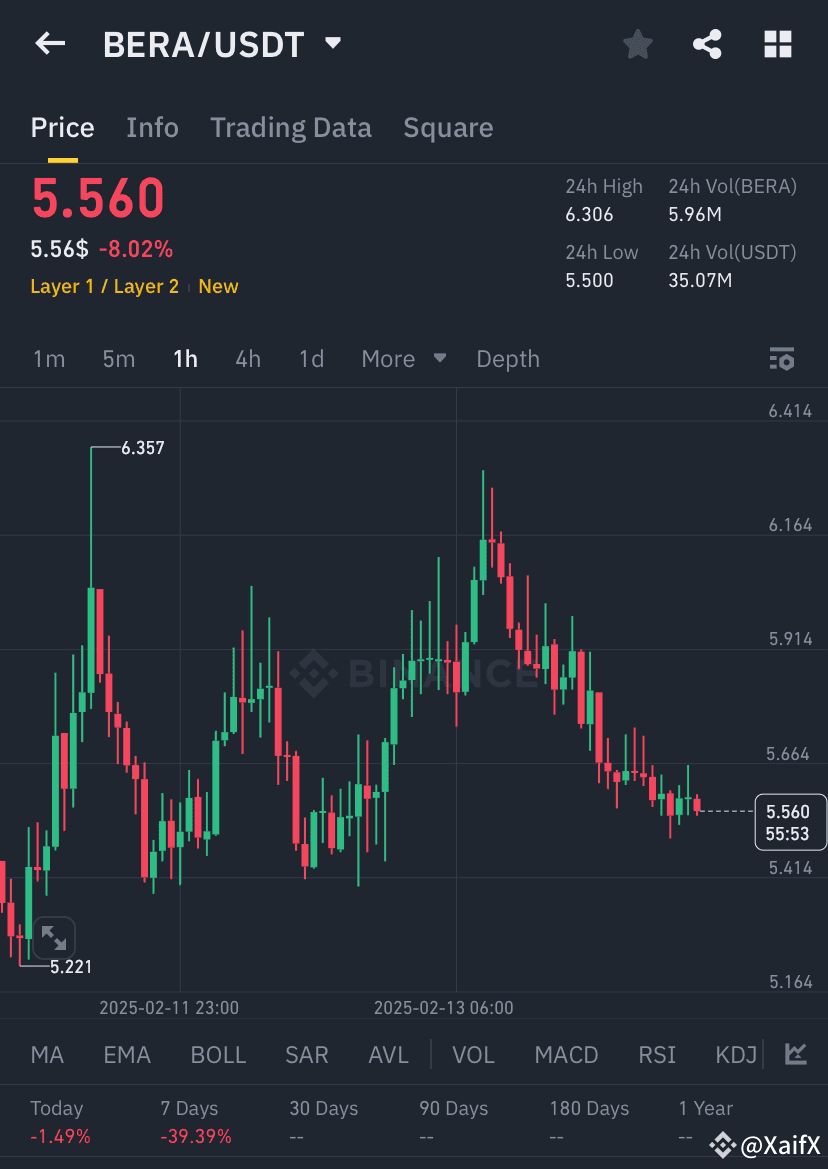Open the Trading Data tab
The width and height of the screenshot is (828, 1169).
pyautogui.click(x=291, y=127)
